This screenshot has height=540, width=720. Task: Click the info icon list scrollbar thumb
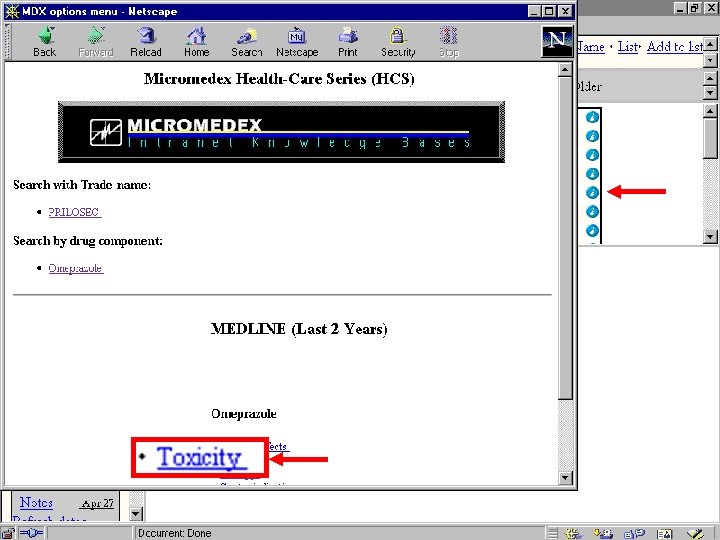point(710,138)
